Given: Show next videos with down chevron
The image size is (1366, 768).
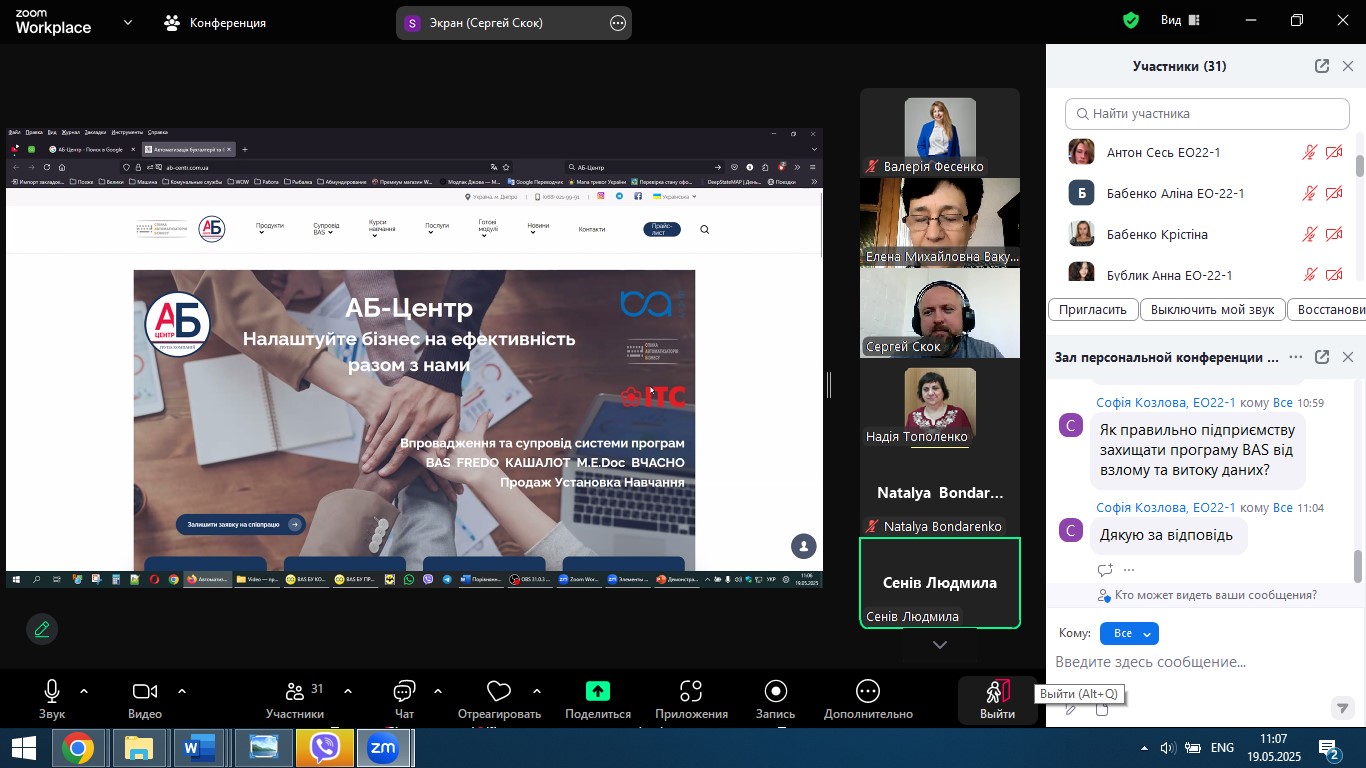Looking at the screenshot, I should coord(940,645).
